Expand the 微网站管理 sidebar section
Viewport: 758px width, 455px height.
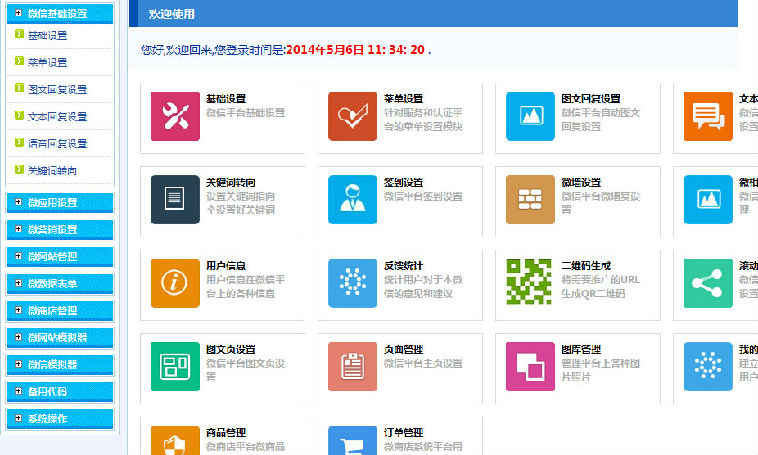point(60,257)
